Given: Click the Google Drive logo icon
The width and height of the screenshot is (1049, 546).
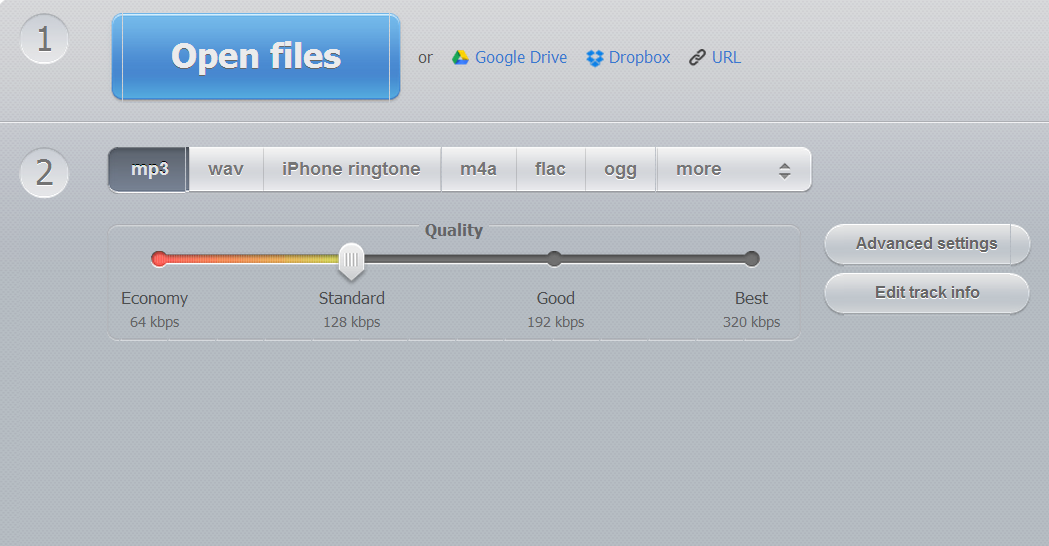Looking at the screenshot, I should (460, 58).
